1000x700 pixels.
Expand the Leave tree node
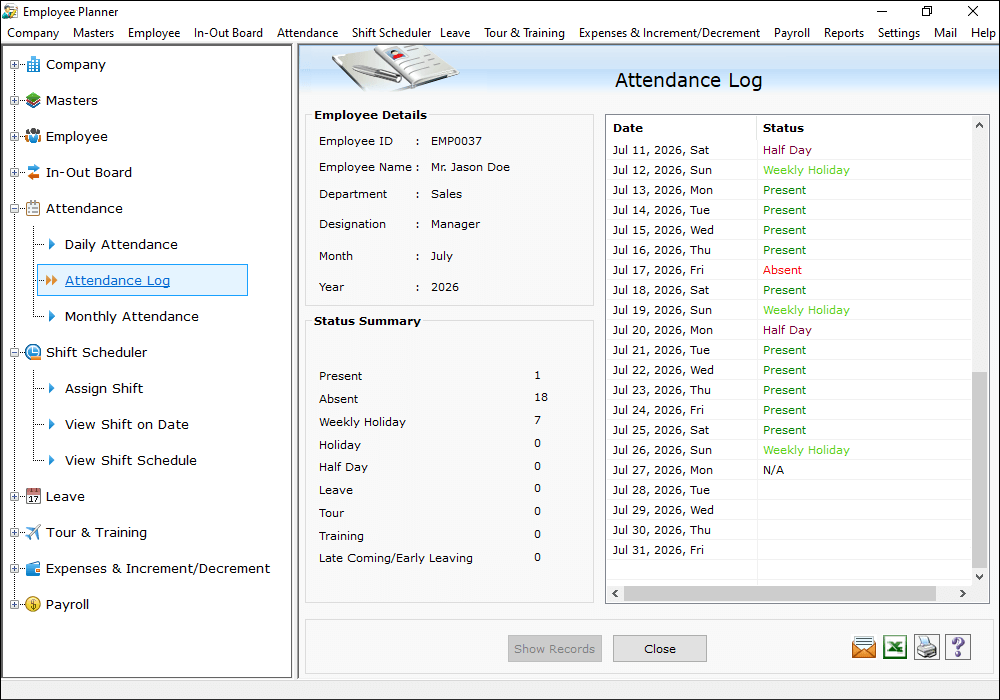(x=14, y=497)
